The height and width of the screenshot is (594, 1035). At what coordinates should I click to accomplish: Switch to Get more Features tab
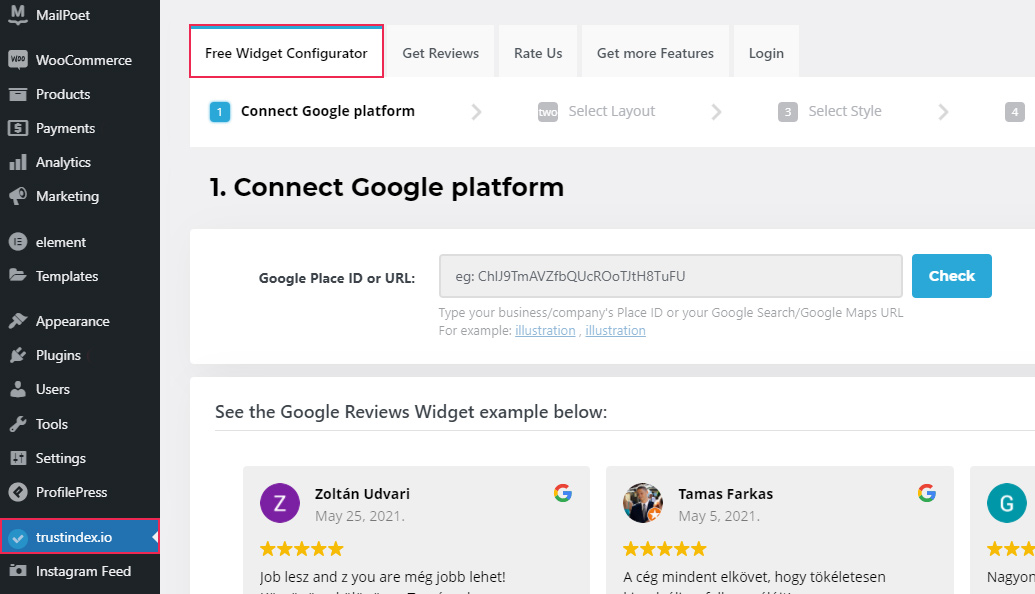click(x=655, y=52)
